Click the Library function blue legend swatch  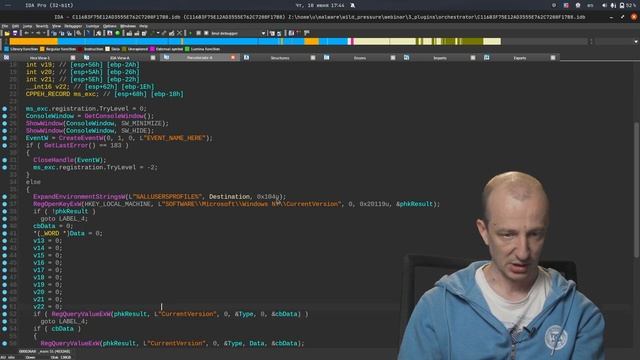click(6, 49)
